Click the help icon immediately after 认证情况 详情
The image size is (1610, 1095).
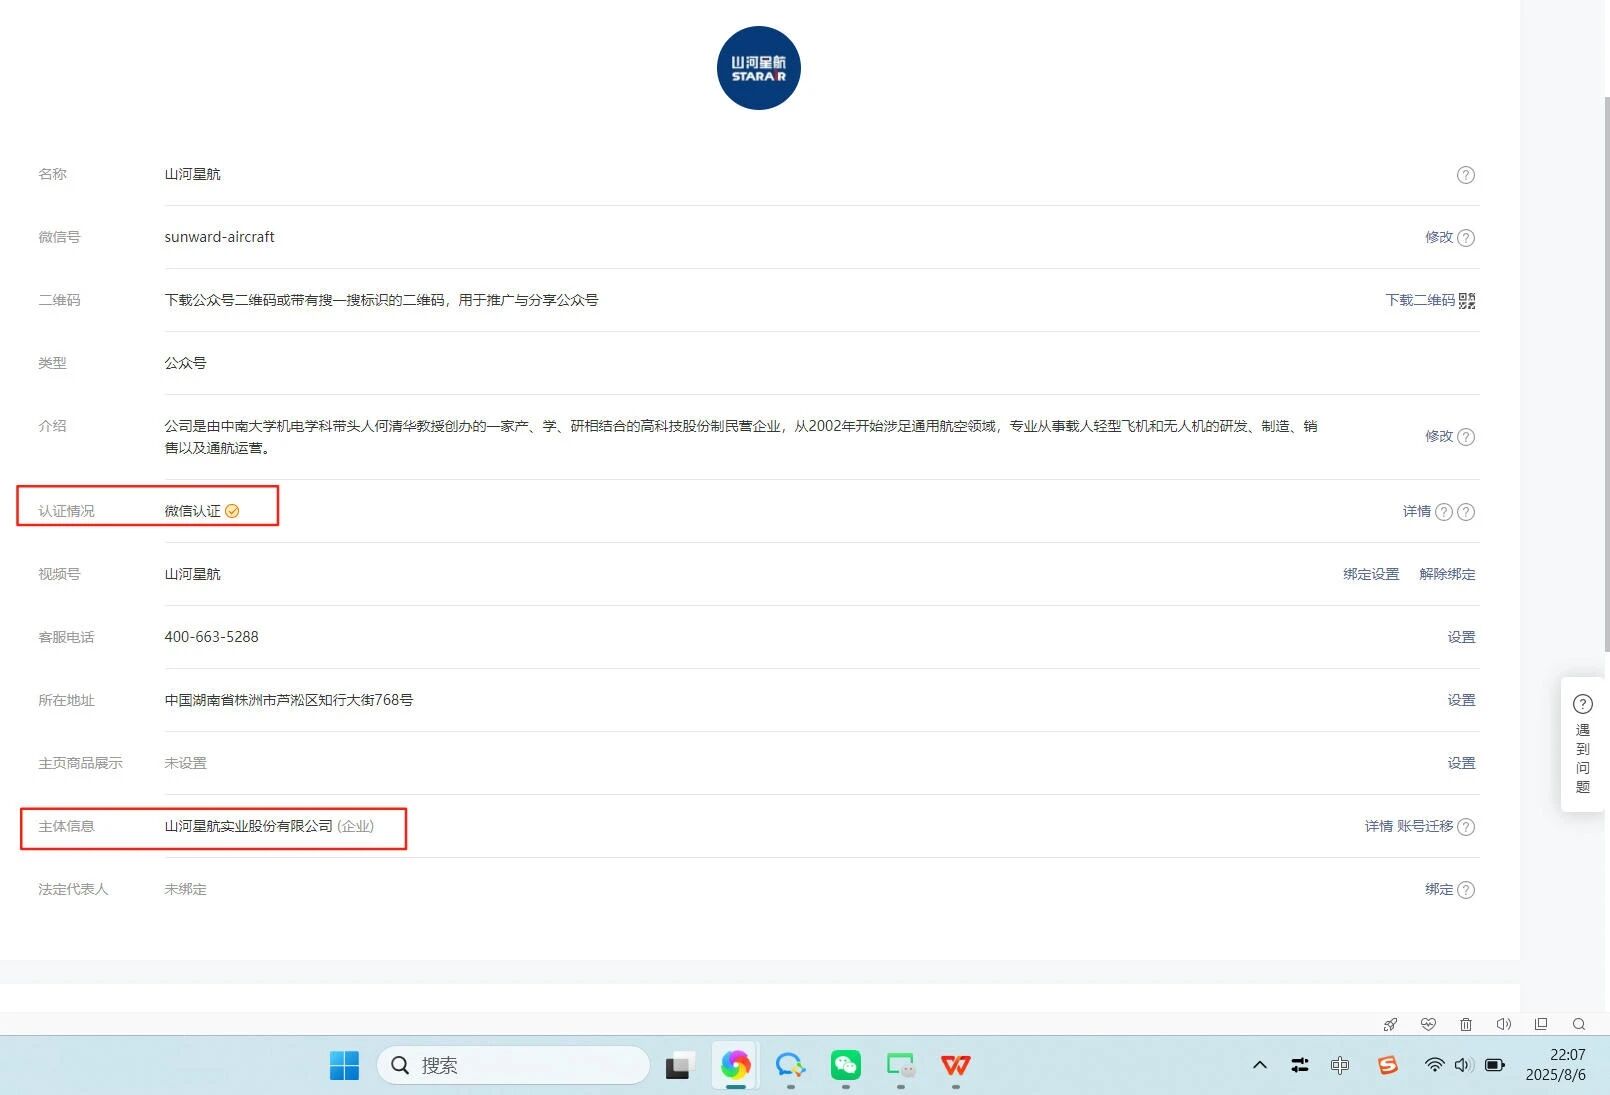coord(1444,512)
